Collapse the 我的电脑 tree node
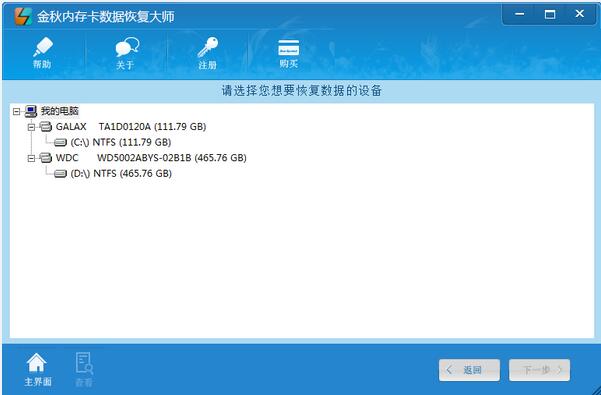This screenshot has height=395, width=601. pyautogui.click(x=16, y=111)
